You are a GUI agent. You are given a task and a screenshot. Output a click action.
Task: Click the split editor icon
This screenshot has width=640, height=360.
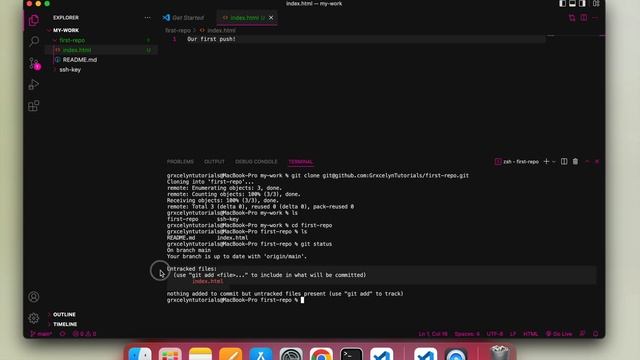click(584, 18)
